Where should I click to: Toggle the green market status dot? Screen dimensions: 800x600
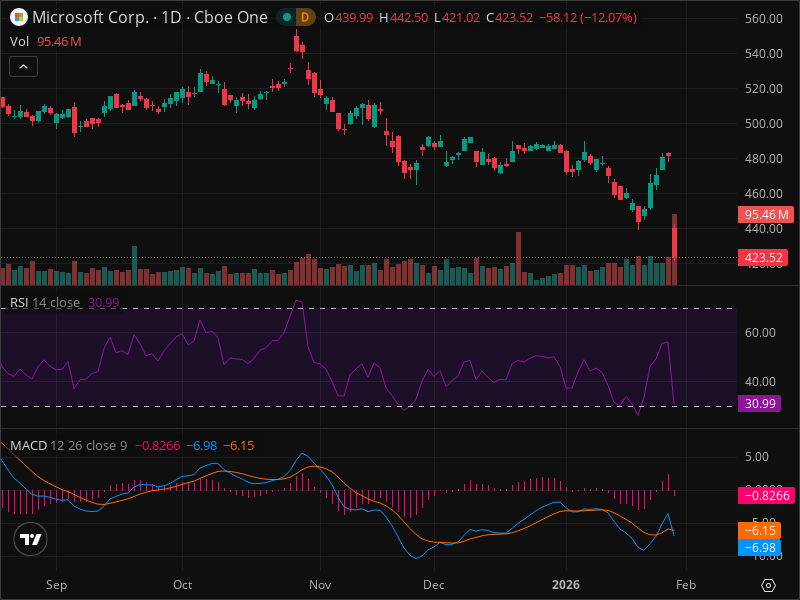point(287,17)
